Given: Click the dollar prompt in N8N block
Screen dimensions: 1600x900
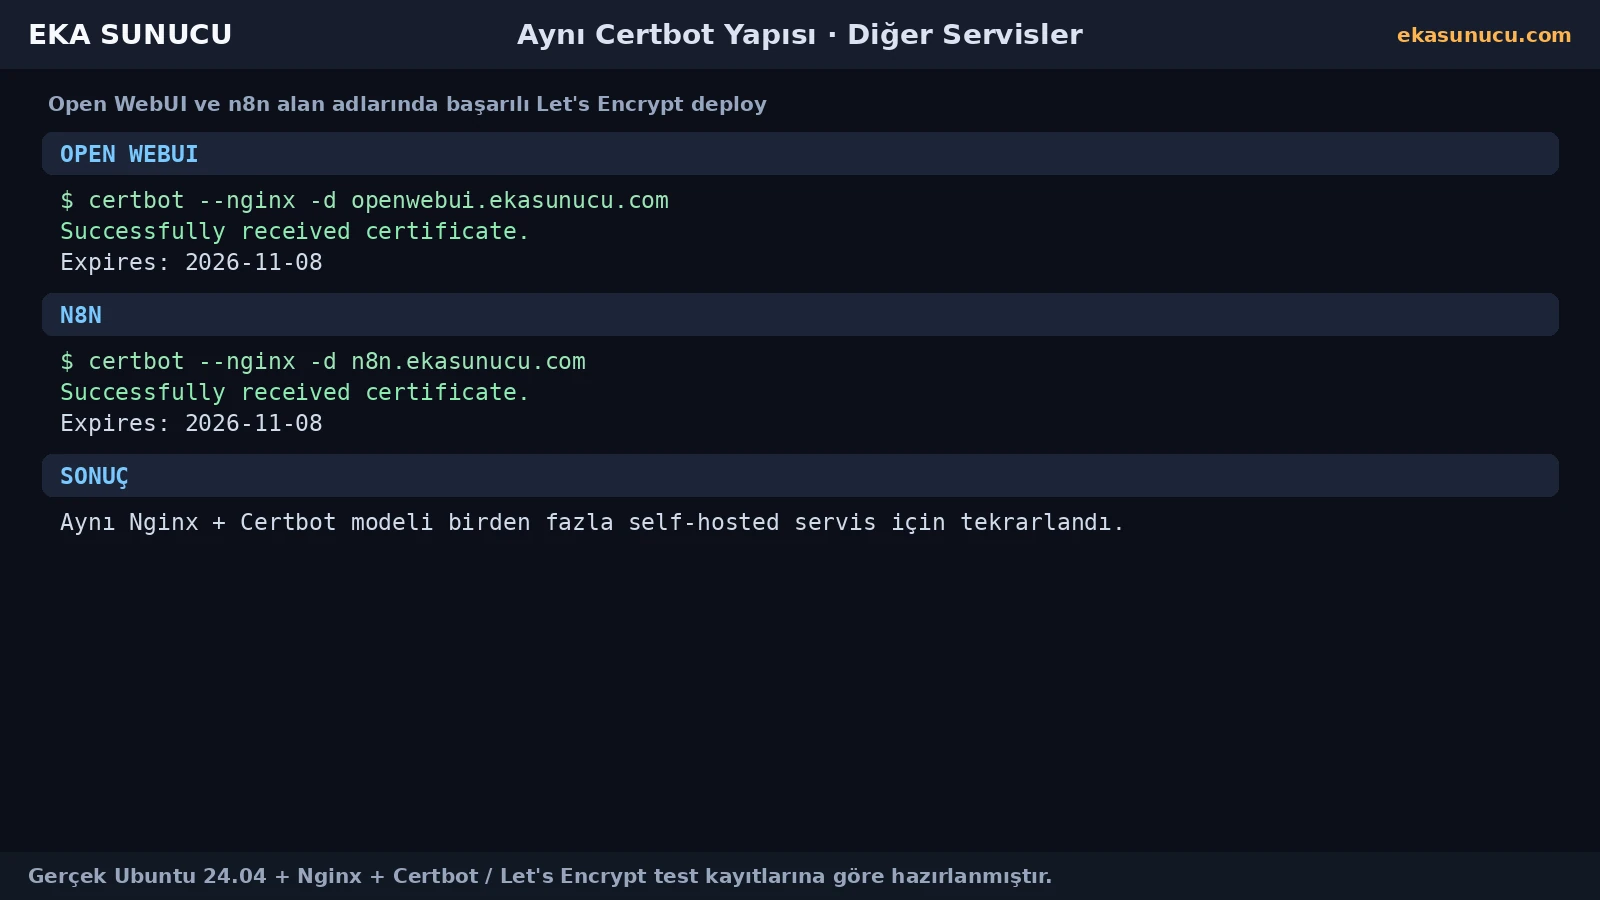Looking at the screenshot, I should point(67,362).
